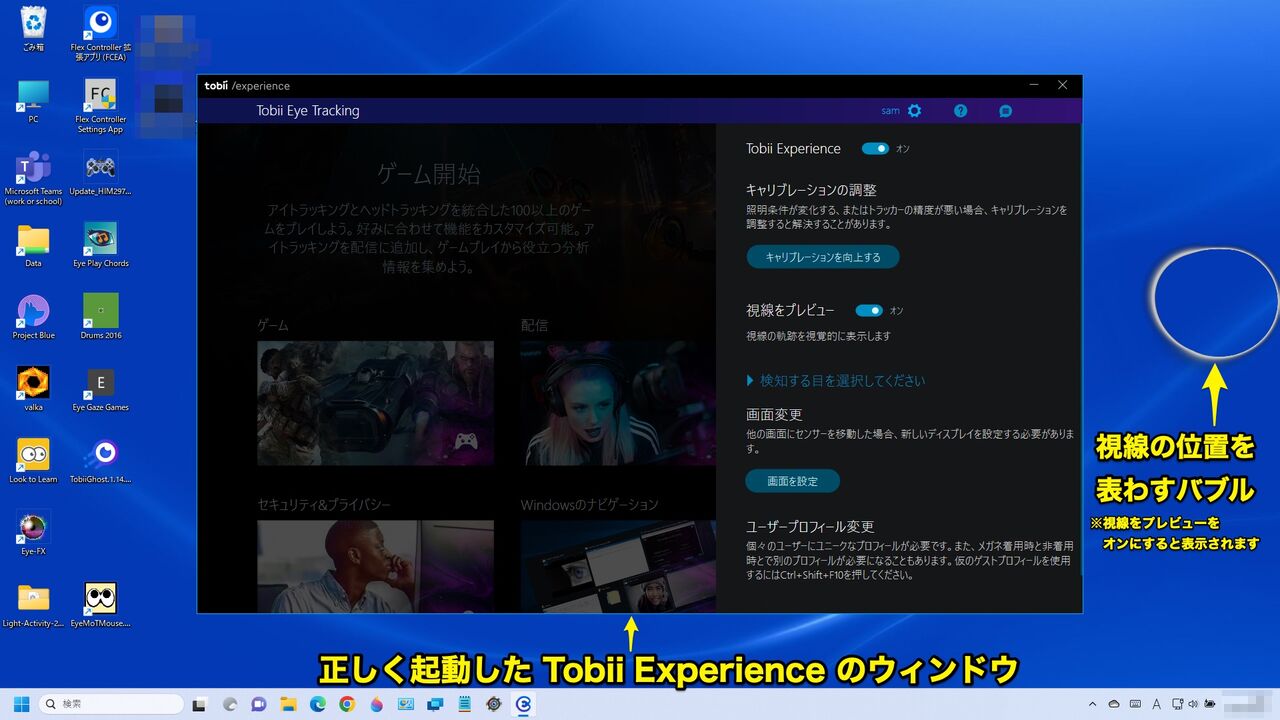Click the キャリブレーションの調整 heading
The image size is (1280, 720).
[811, 189]
